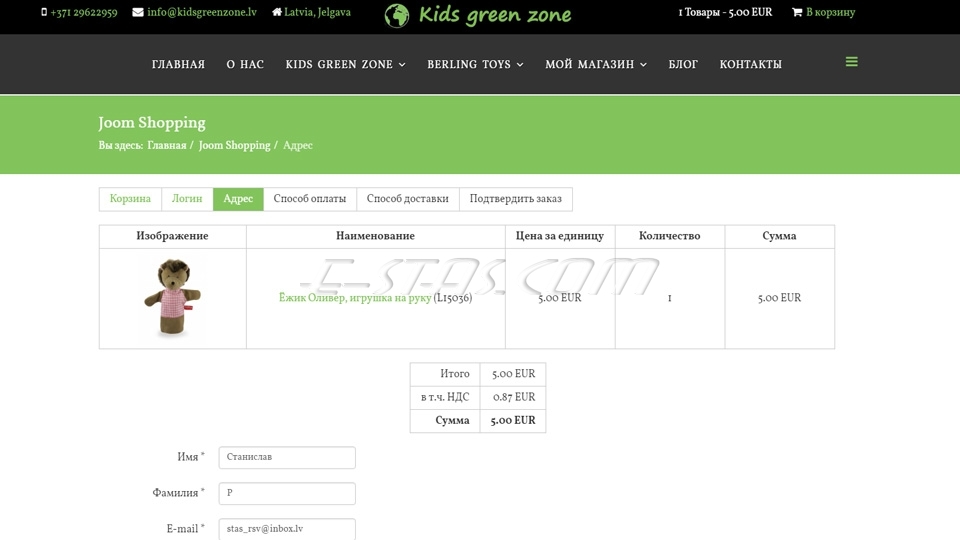Click the Цена за единицу column header
The width and height of the screenshot is (960, 540).
coord(560,236)
